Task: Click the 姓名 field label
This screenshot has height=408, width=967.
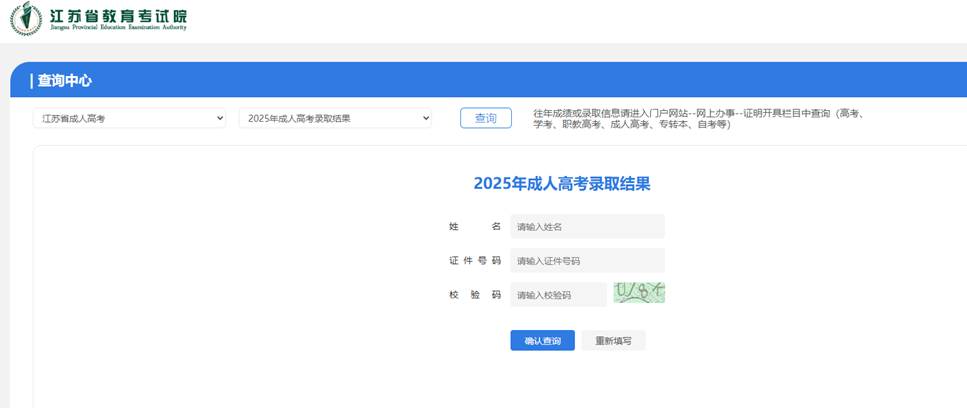Action: point(474,227)
